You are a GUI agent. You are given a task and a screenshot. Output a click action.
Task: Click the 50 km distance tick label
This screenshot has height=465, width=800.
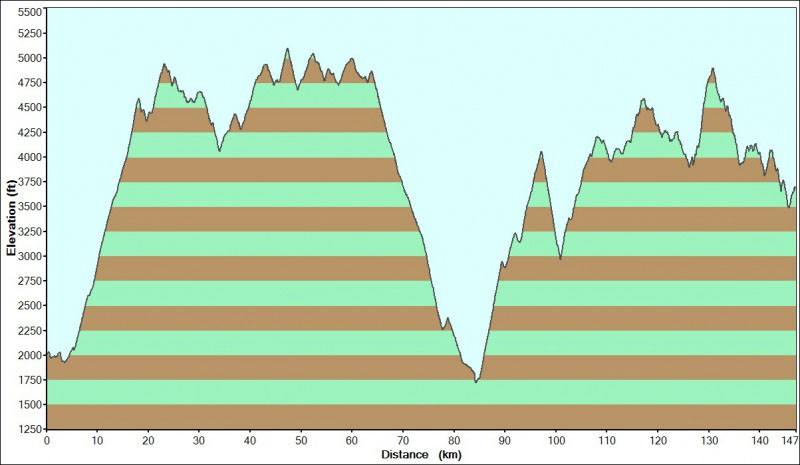tap(301, 440)
